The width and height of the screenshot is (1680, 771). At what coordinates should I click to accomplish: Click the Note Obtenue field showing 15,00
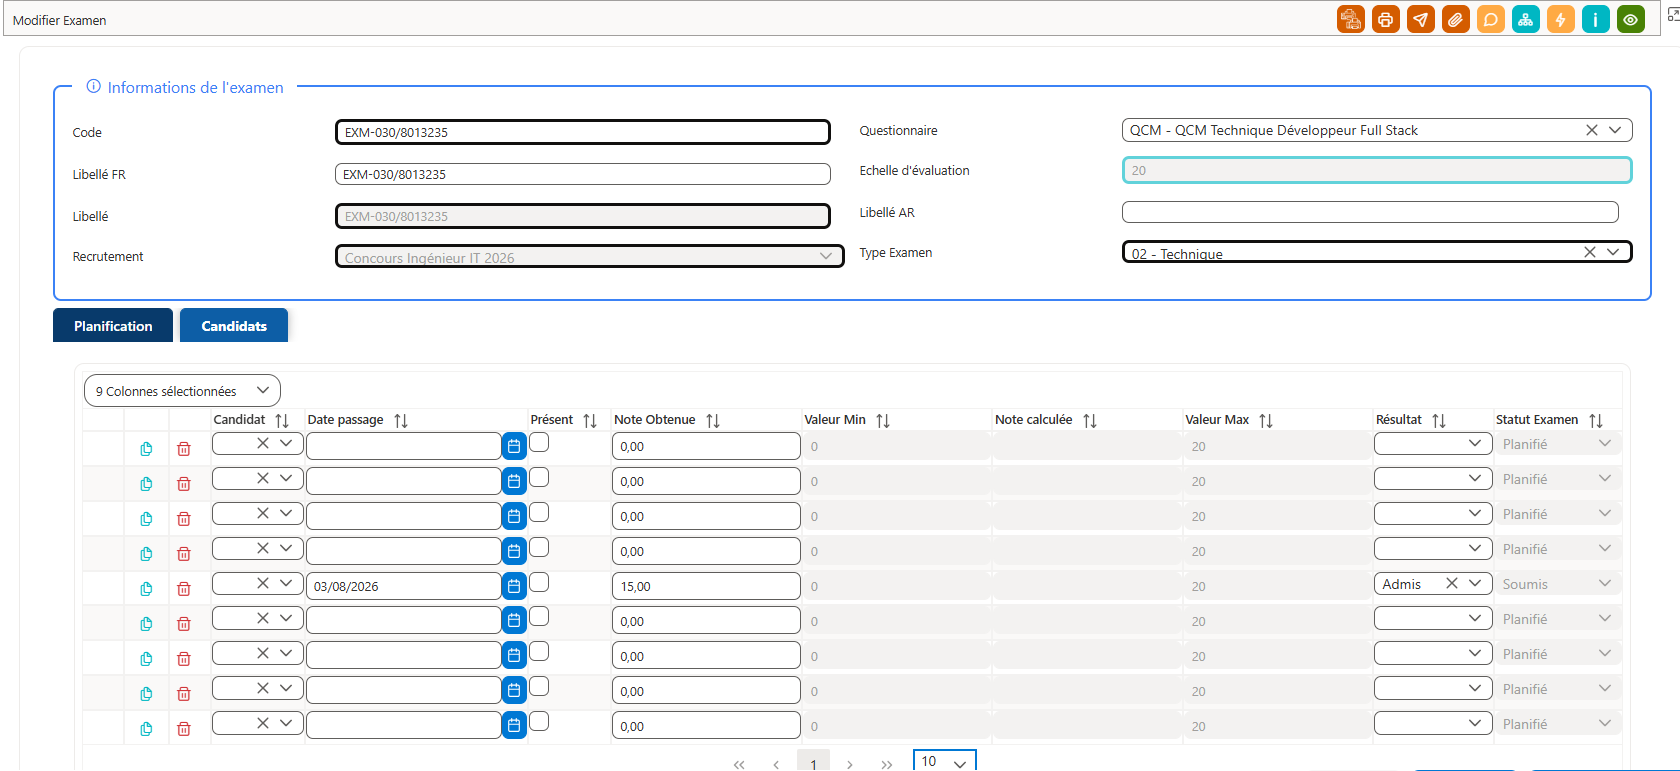point(706,586)
